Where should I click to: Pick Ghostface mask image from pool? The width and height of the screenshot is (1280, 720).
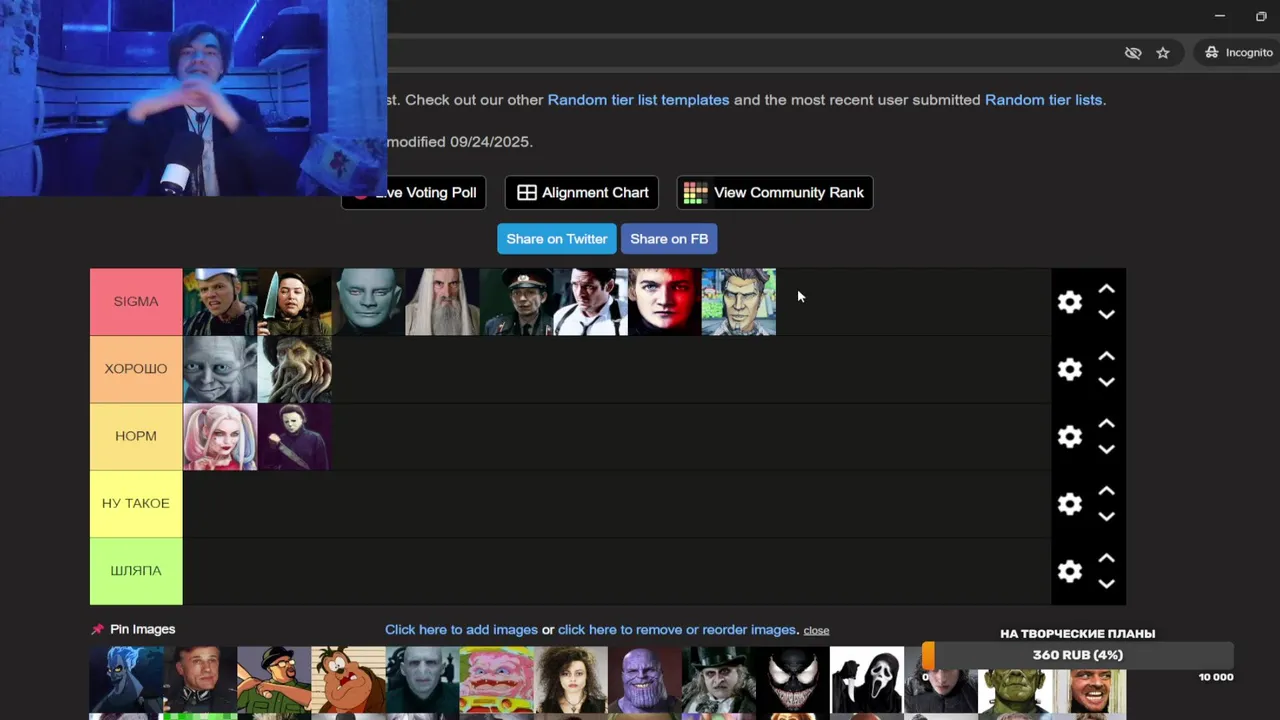[866, 679]
